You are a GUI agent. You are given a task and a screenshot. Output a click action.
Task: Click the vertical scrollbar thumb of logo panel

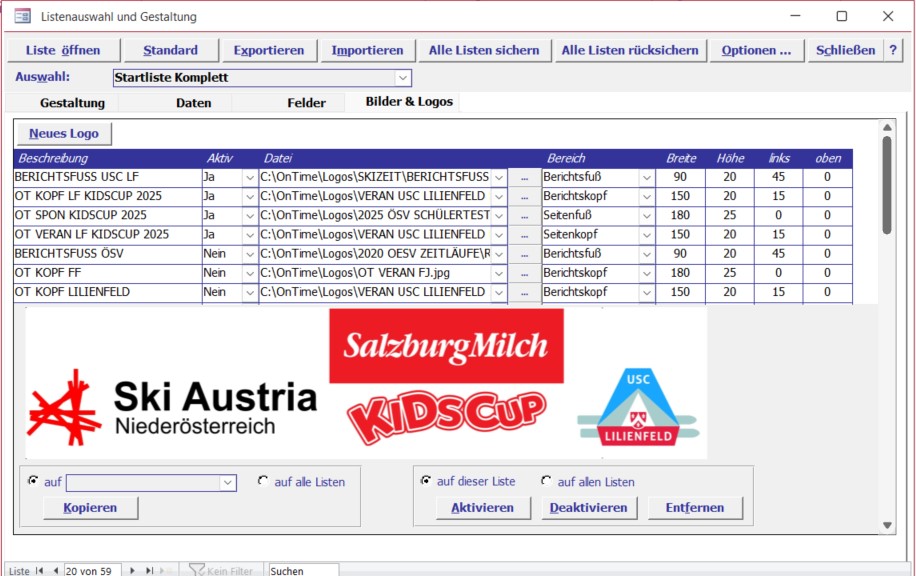pyautogui.click(x=887, y=185)
